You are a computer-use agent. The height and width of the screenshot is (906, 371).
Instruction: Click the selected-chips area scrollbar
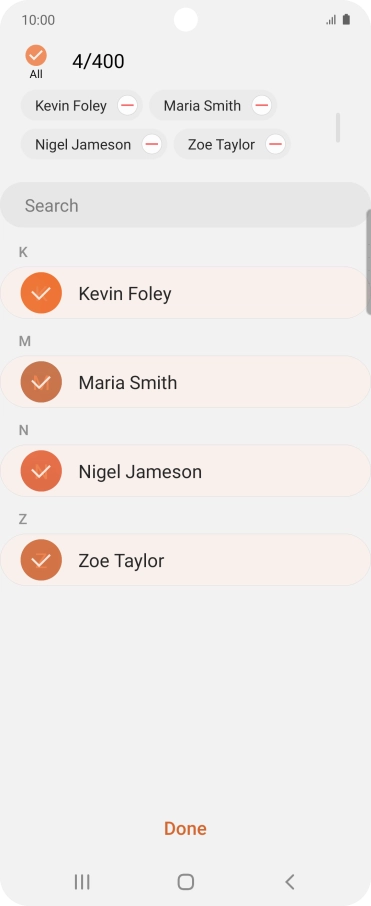(337, 128)
